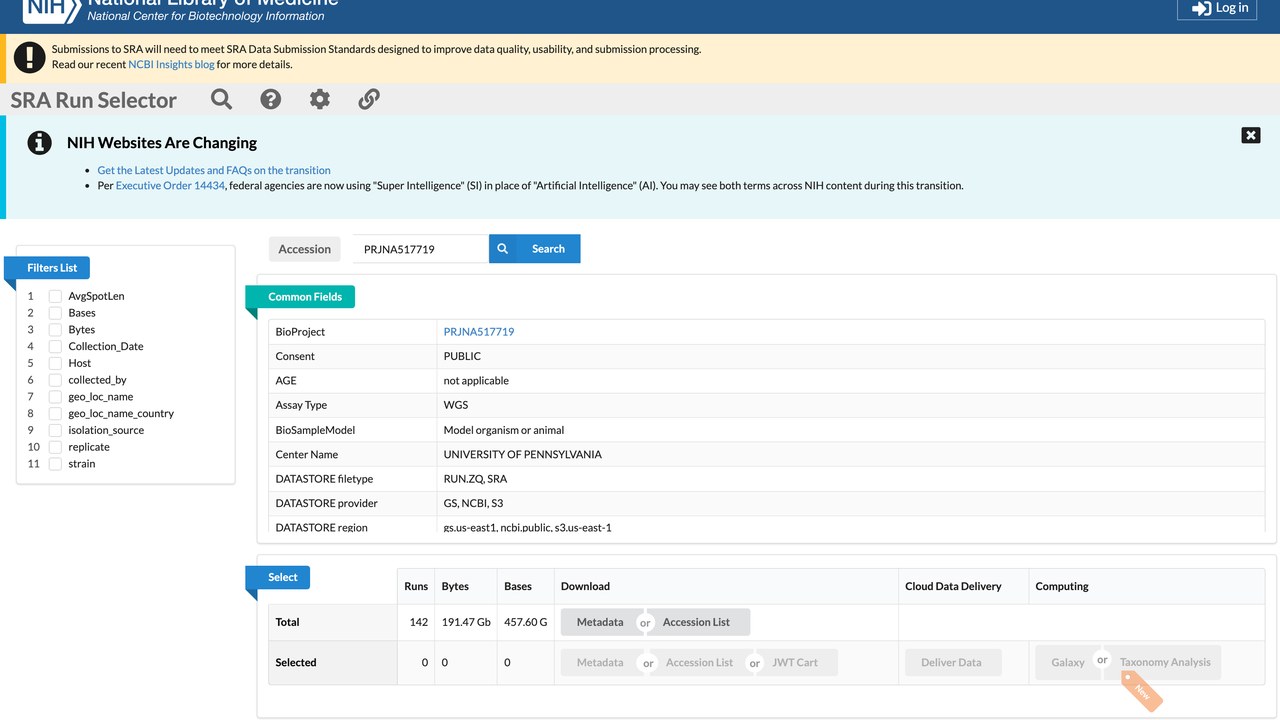Click the blue Search button
Viewport: 1280px width, 720px height.
pos(535,249)
